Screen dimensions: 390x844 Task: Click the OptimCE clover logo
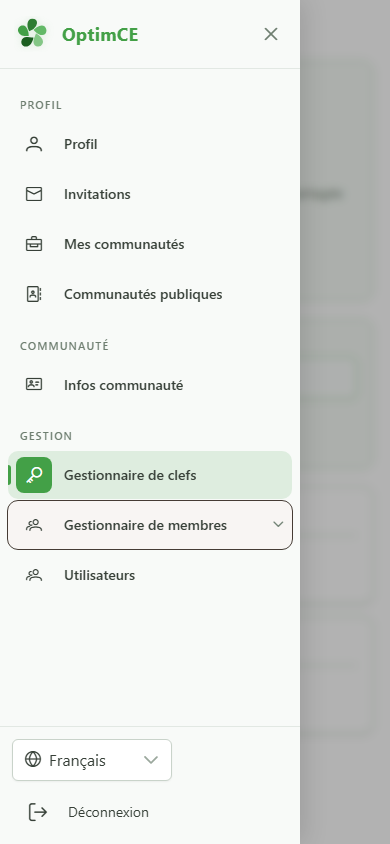coord(32,33)
